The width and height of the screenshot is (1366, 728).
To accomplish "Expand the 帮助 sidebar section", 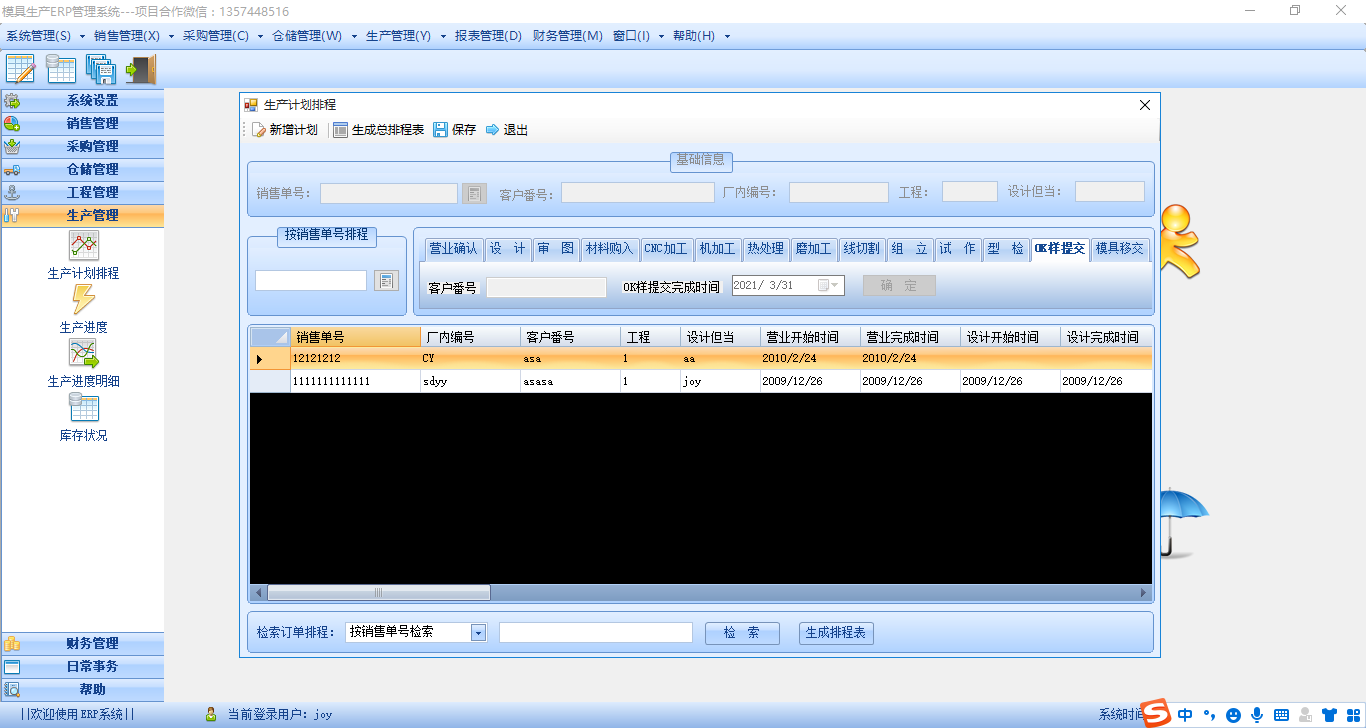I will tap(83, 689).
